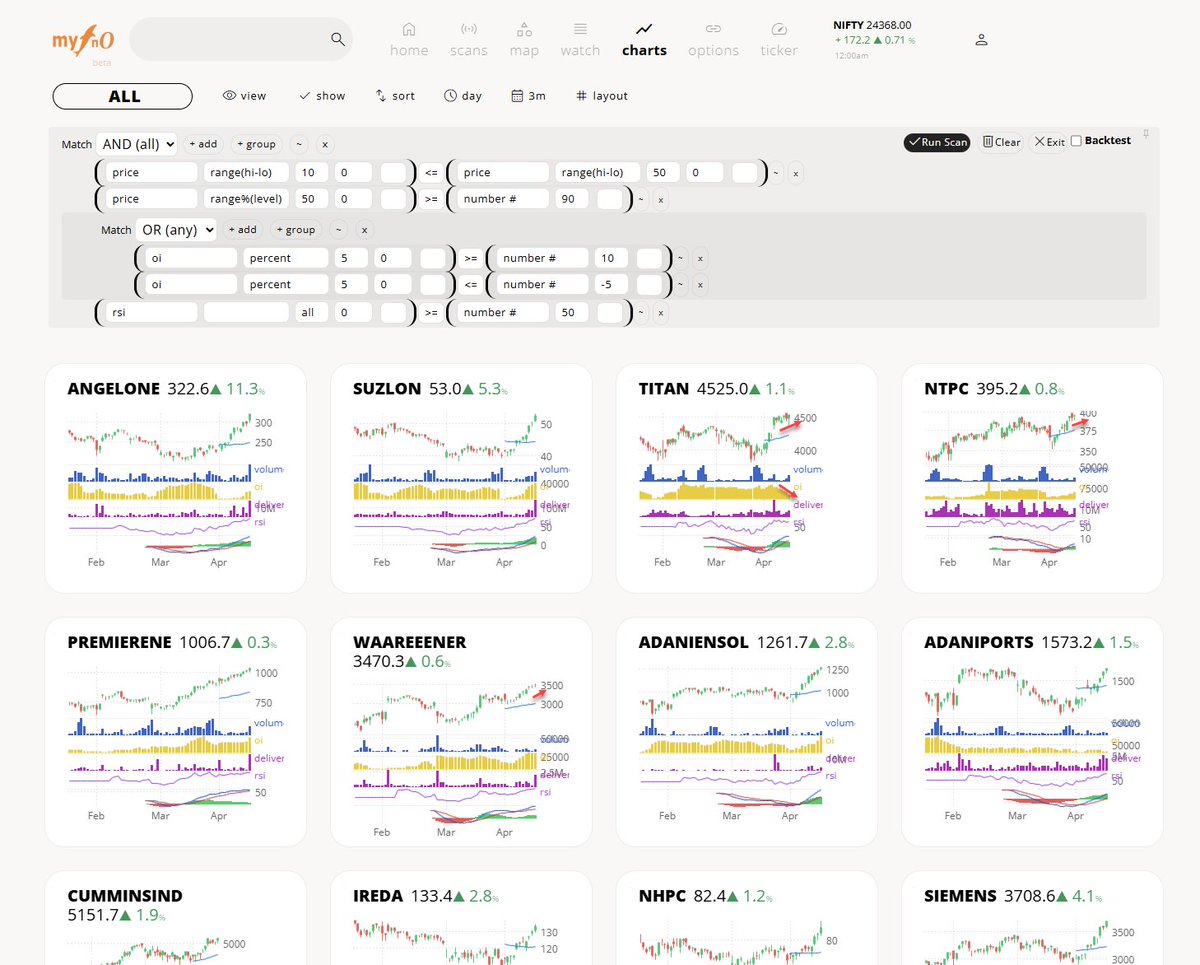
Task: Open the charts tab
Action: 644,40
